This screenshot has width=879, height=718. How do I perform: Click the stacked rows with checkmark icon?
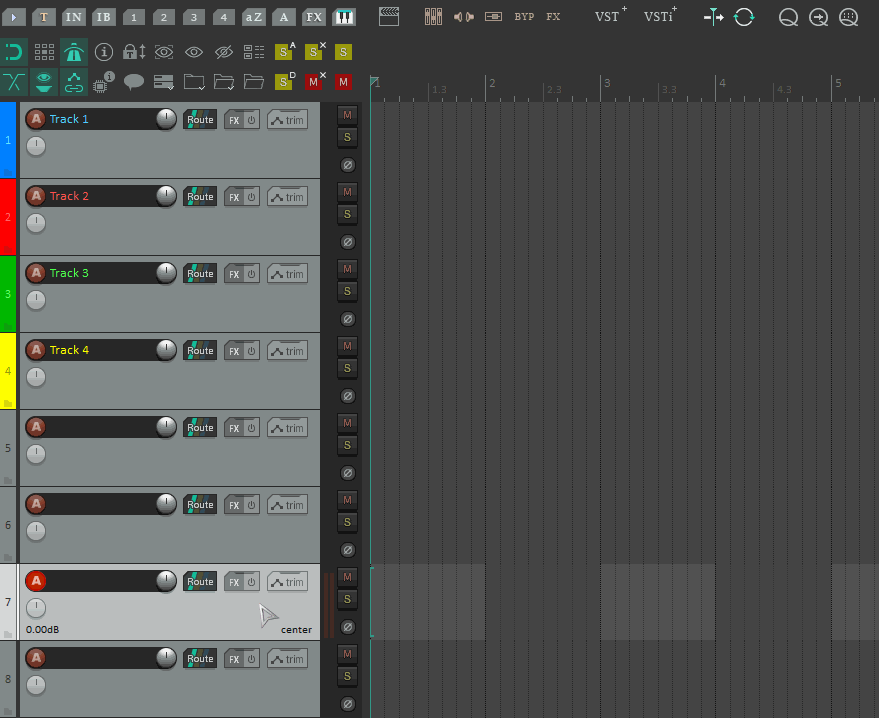[x=164, y=82]
